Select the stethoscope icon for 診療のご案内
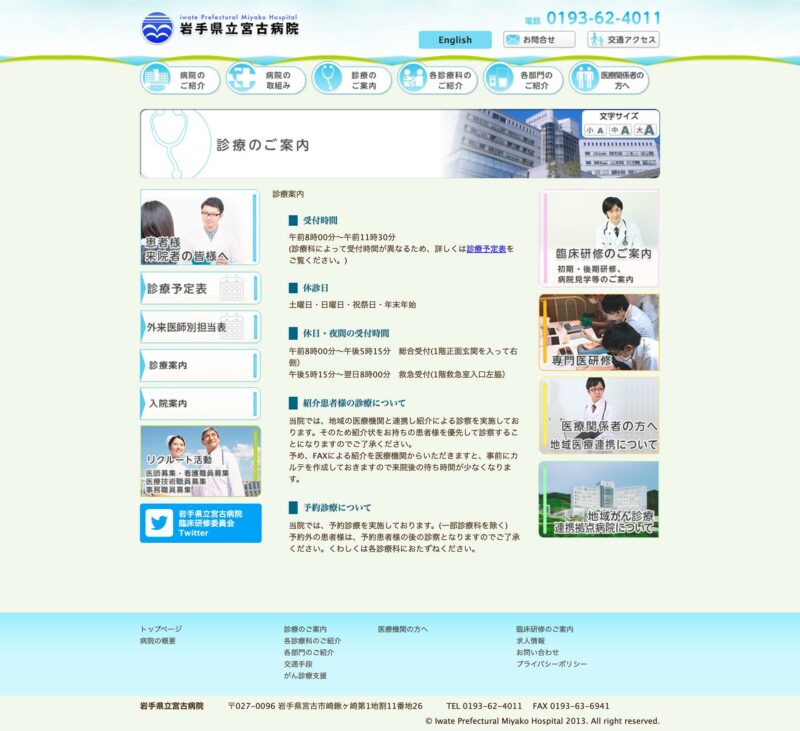Screen dimensions: 800x731 point(326,78)
